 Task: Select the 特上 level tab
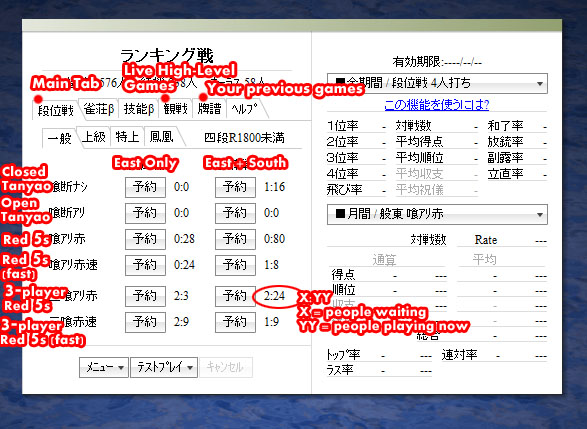click(127, 137)
